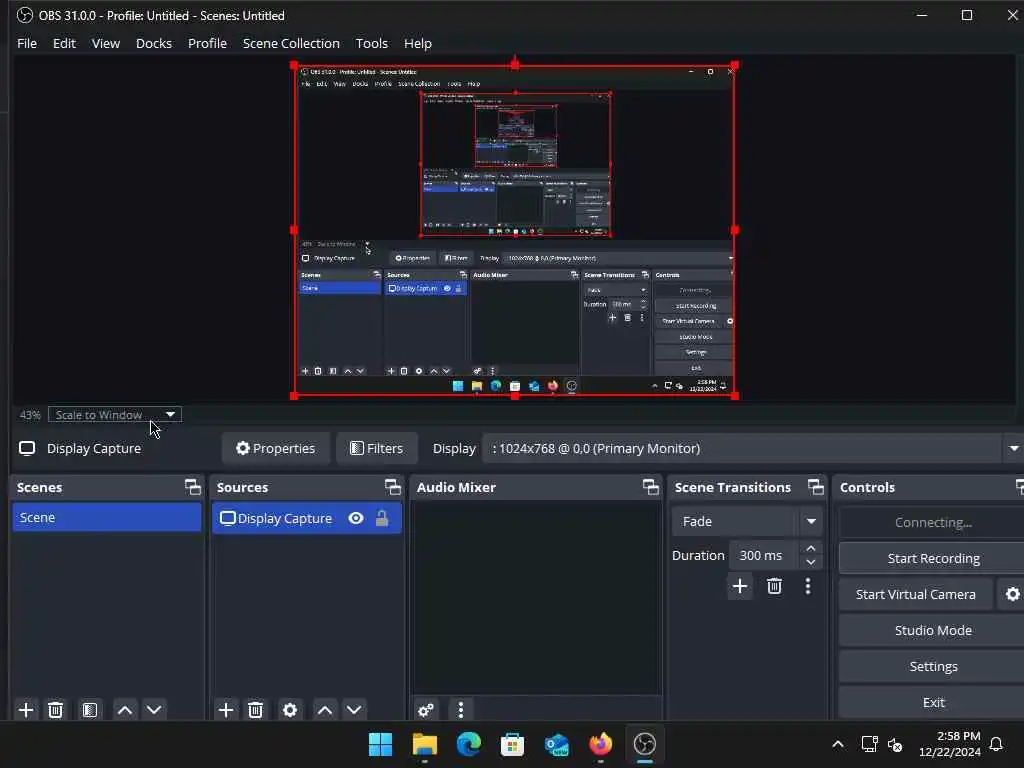The height and width of the screenshot is (768, 1024).
Task: Open Windows Start menu
Action: [x=380, y=744]
